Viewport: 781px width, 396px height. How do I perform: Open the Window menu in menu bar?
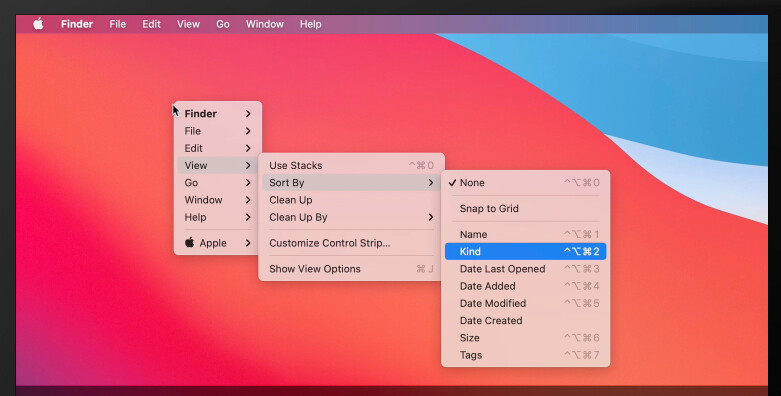(x=264, y=24)
